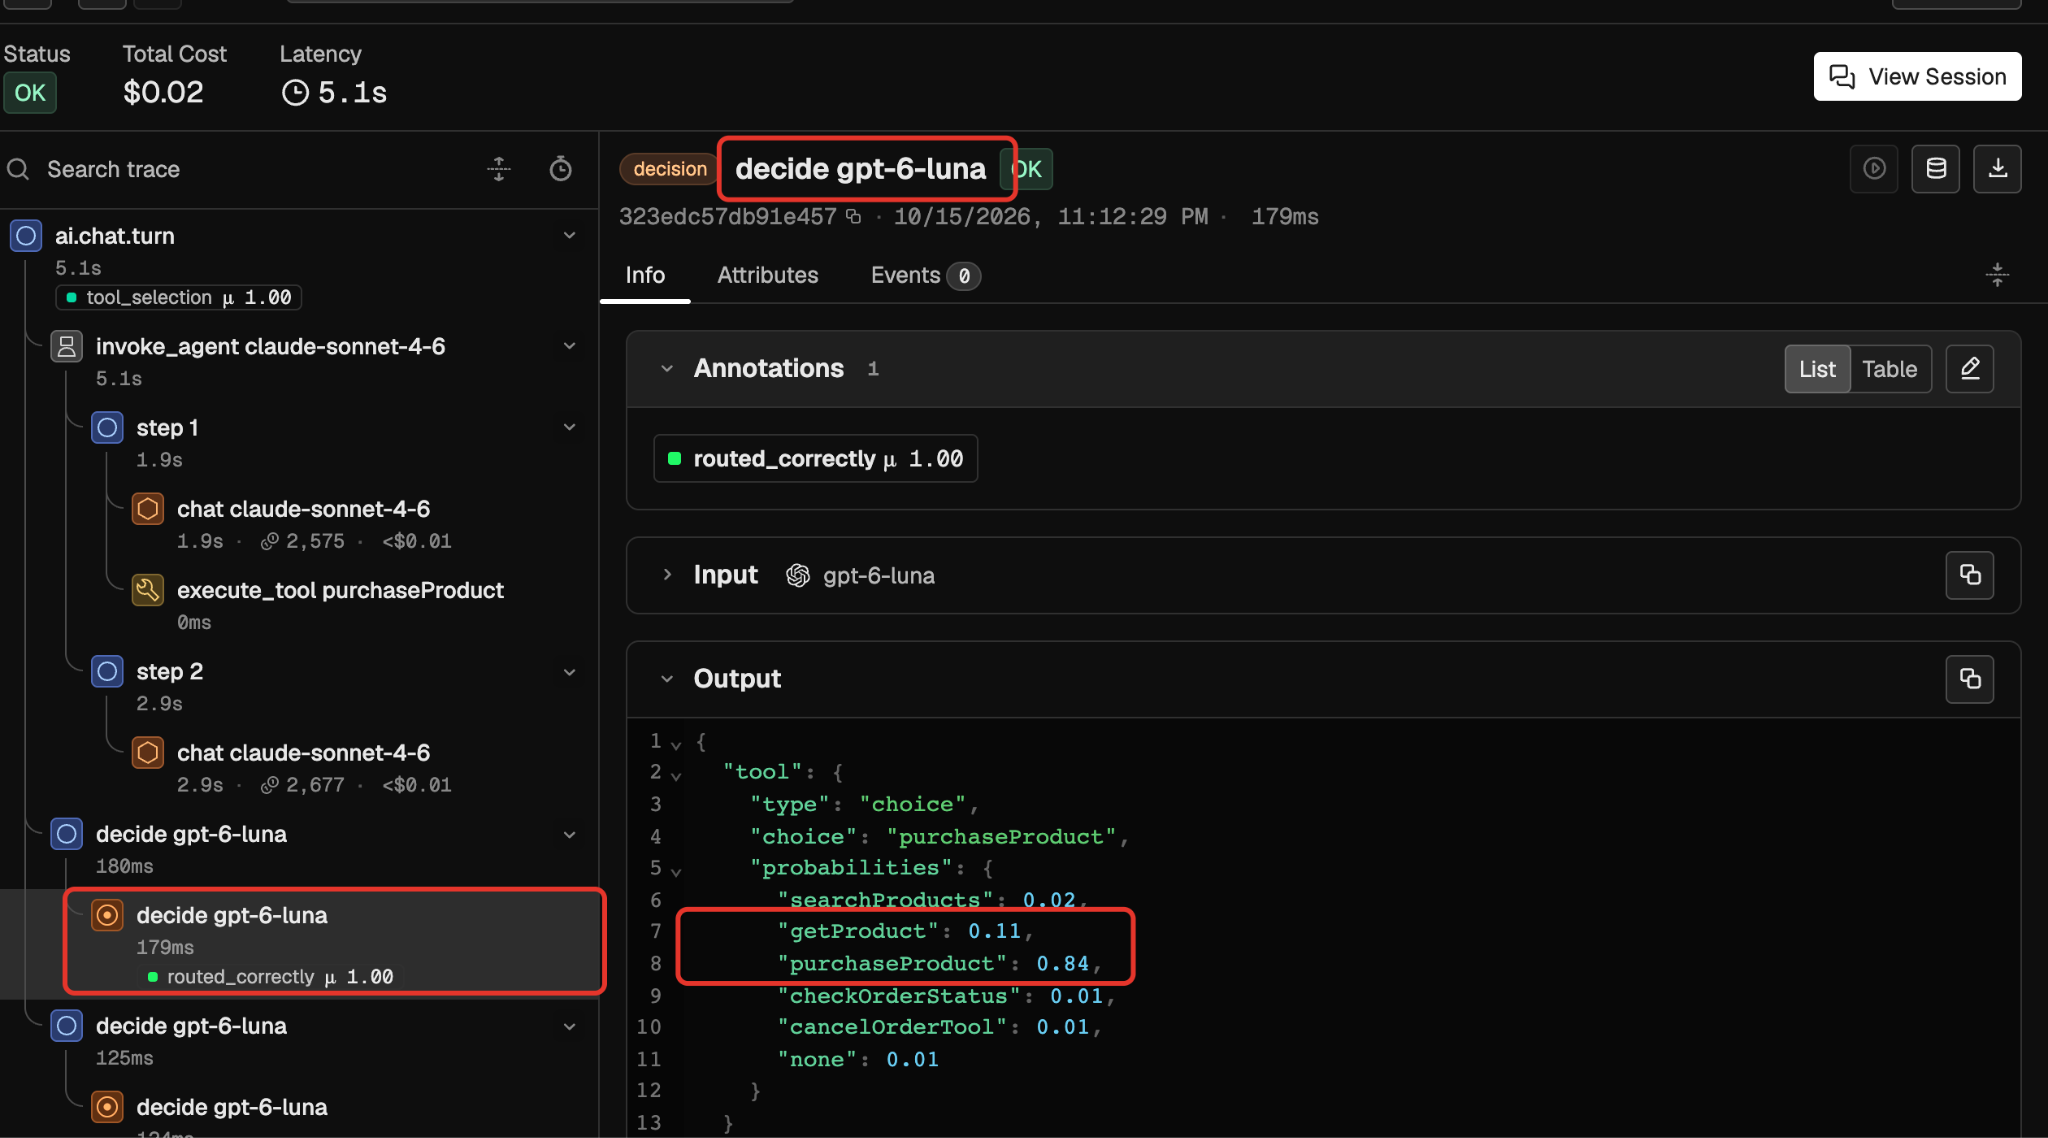Screen dimensions: 2048x1138
Task: Open the Attributes tab
Action: point(767,275)
